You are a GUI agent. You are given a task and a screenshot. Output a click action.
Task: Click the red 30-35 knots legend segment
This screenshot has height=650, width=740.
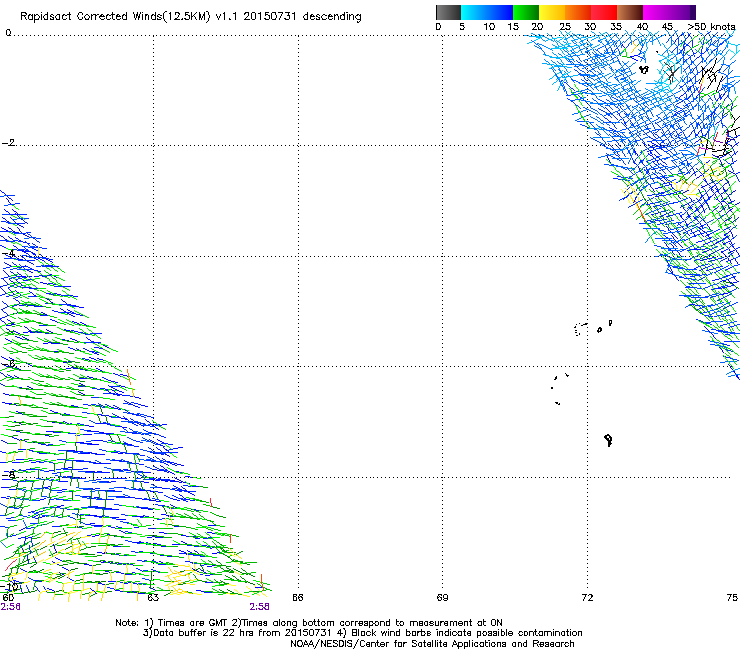point(604,12)
